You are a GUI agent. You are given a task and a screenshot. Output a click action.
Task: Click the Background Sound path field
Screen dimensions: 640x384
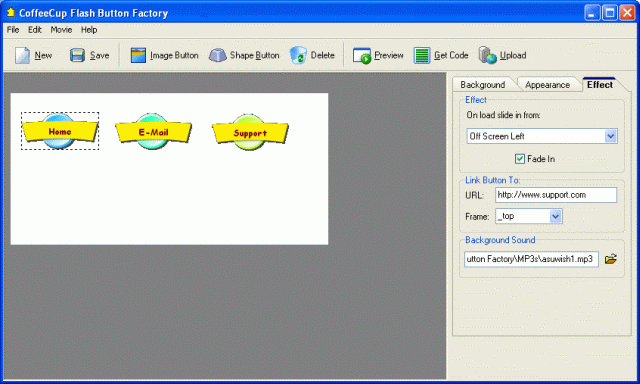531,259
